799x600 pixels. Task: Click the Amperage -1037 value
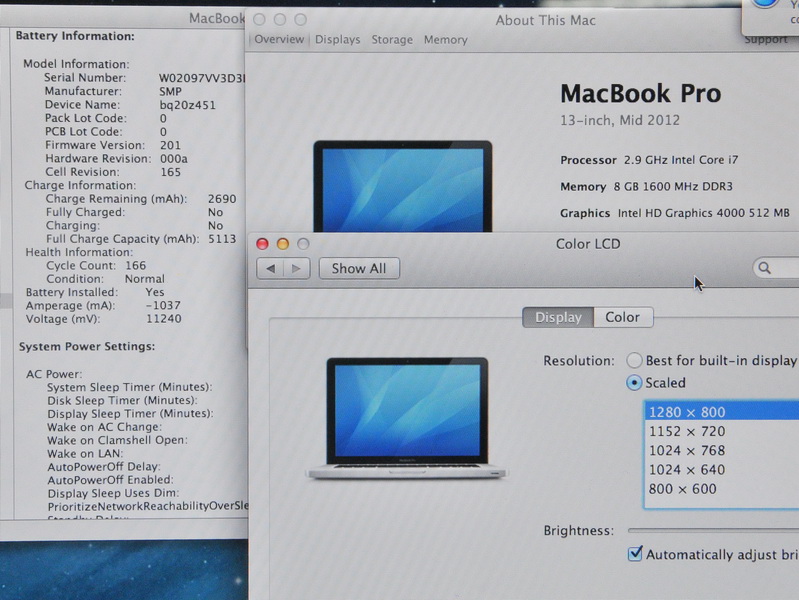(163, 305)
